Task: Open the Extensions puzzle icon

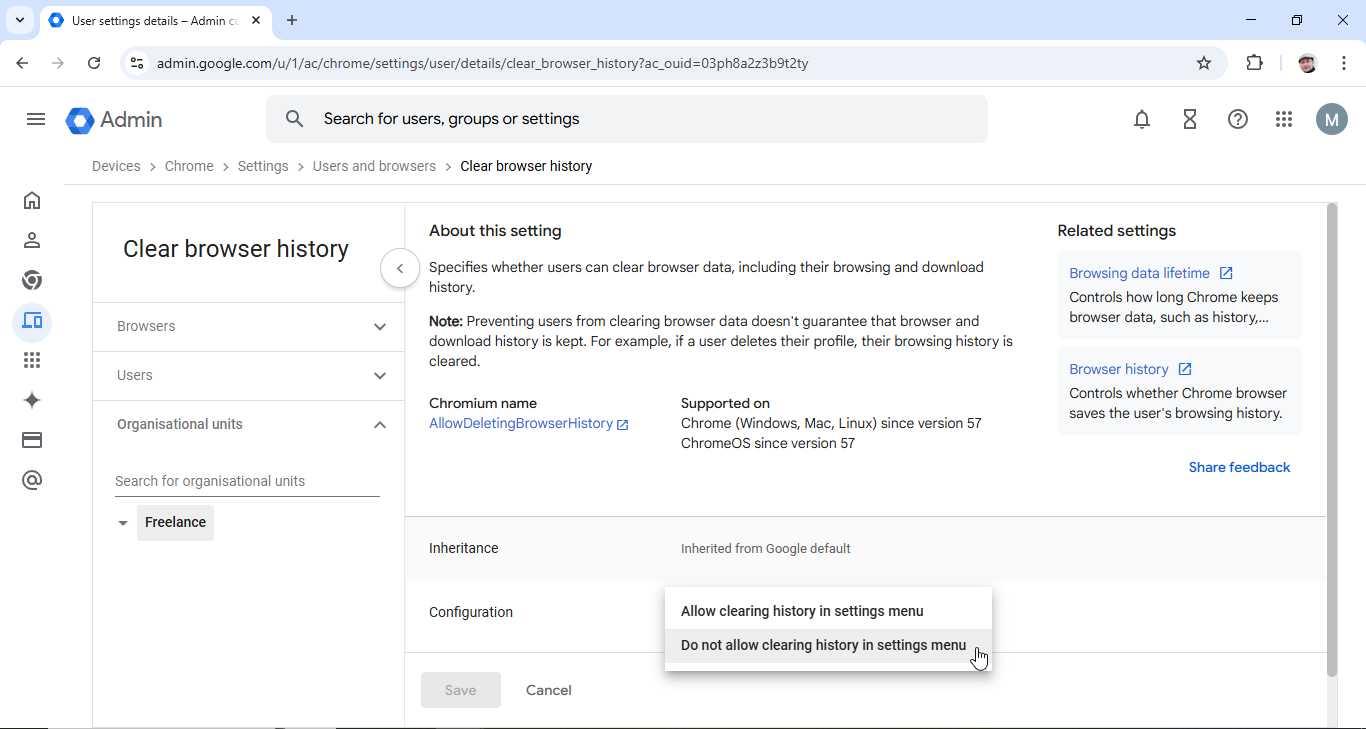Action: (1254, 63)
